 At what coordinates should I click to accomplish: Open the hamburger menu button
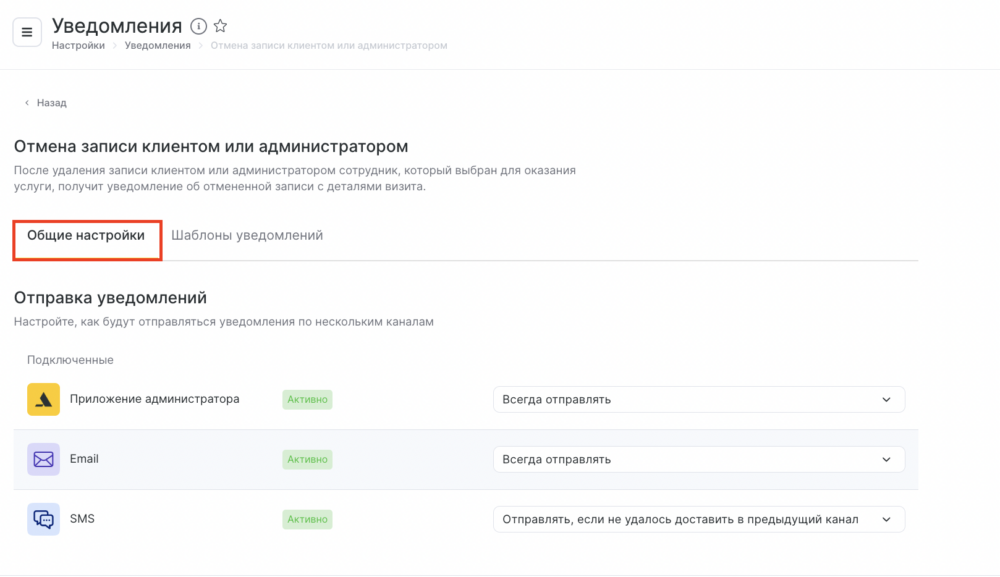[x=27, y=32]
